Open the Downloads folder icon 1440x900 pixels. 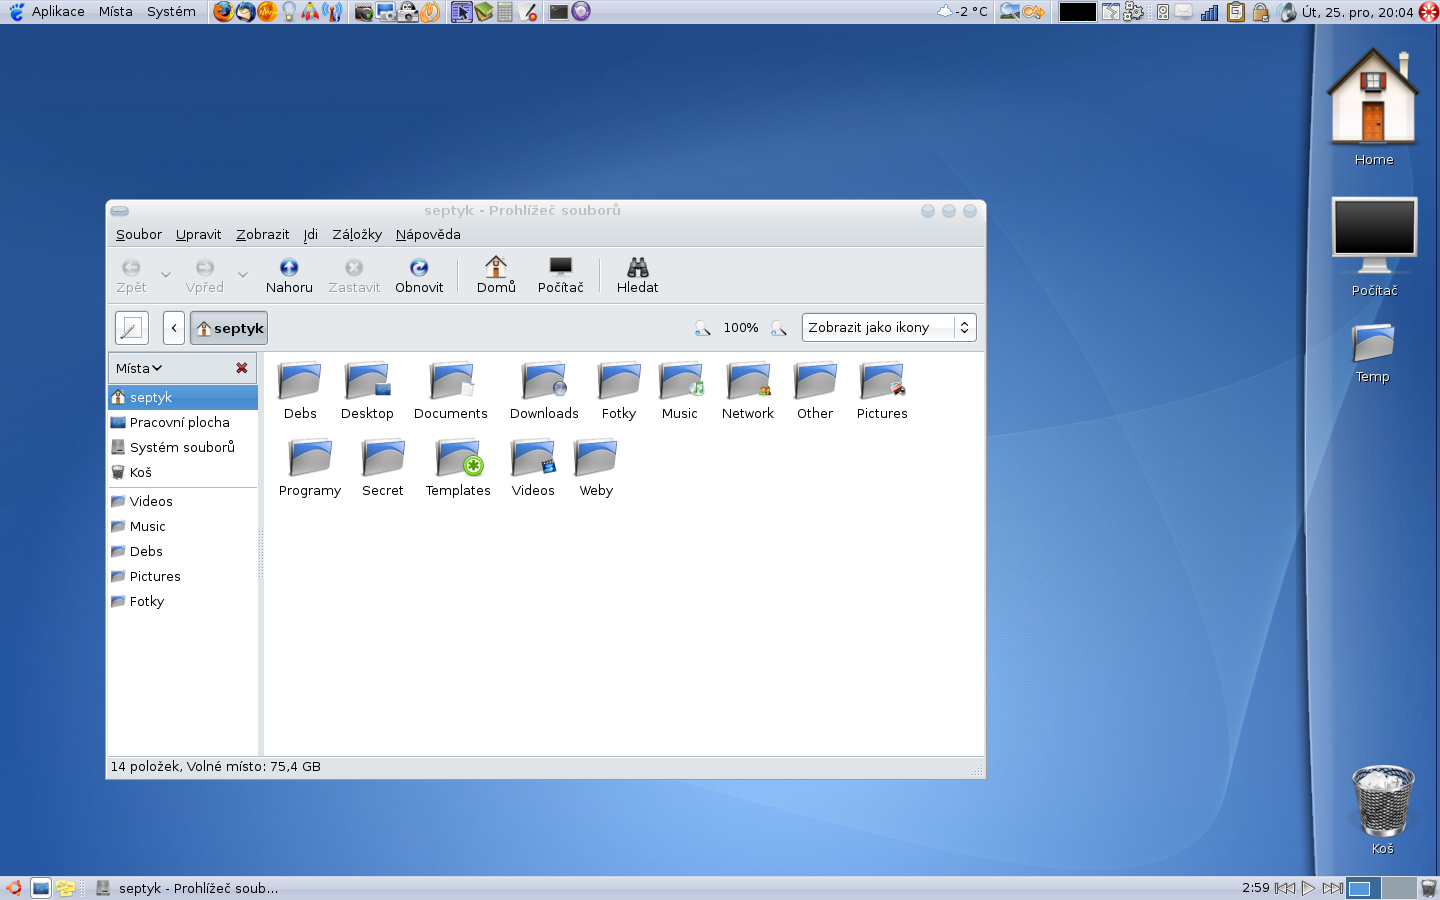point(544,382)
